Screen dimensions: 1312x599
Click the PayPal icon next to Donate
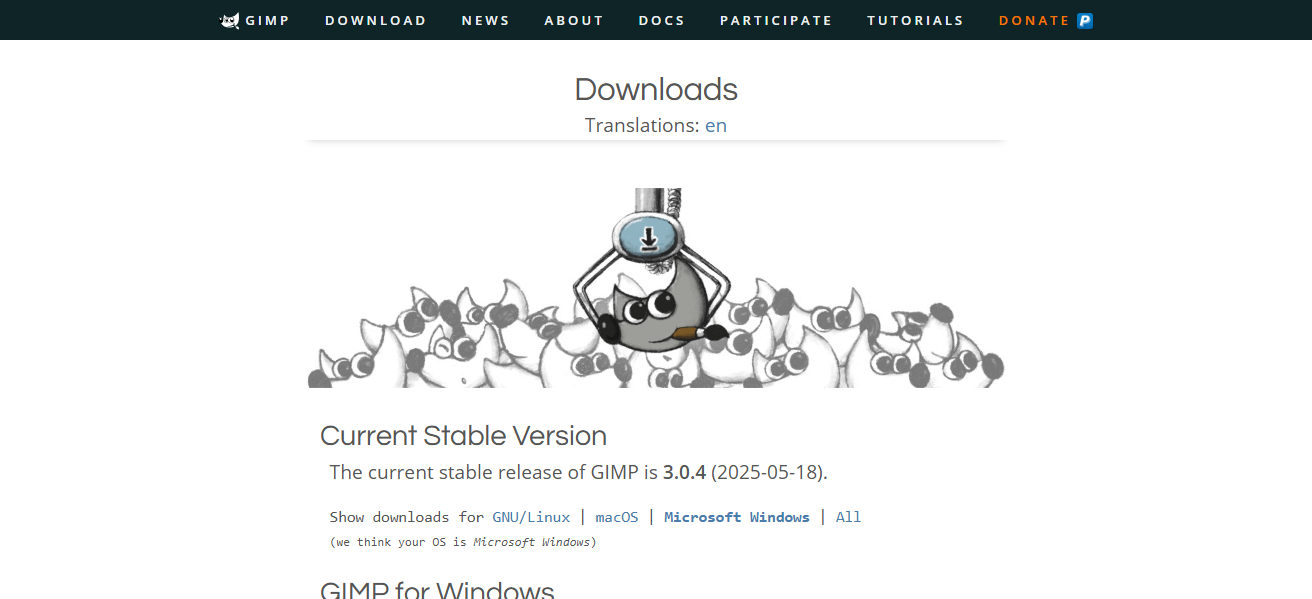[x=1085, y=20]
